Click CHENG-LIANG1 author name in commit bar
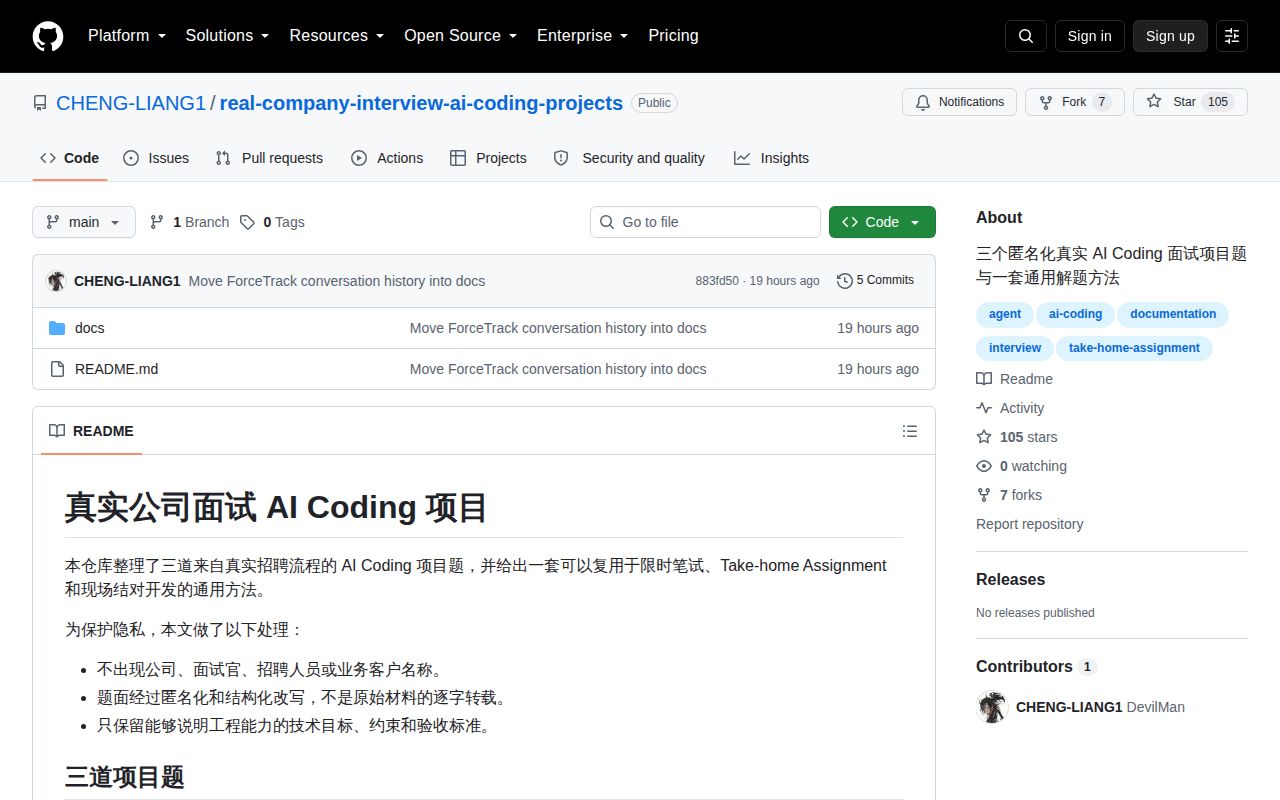The width and height of the screenshot is (1280, 800). coord(127,281)
